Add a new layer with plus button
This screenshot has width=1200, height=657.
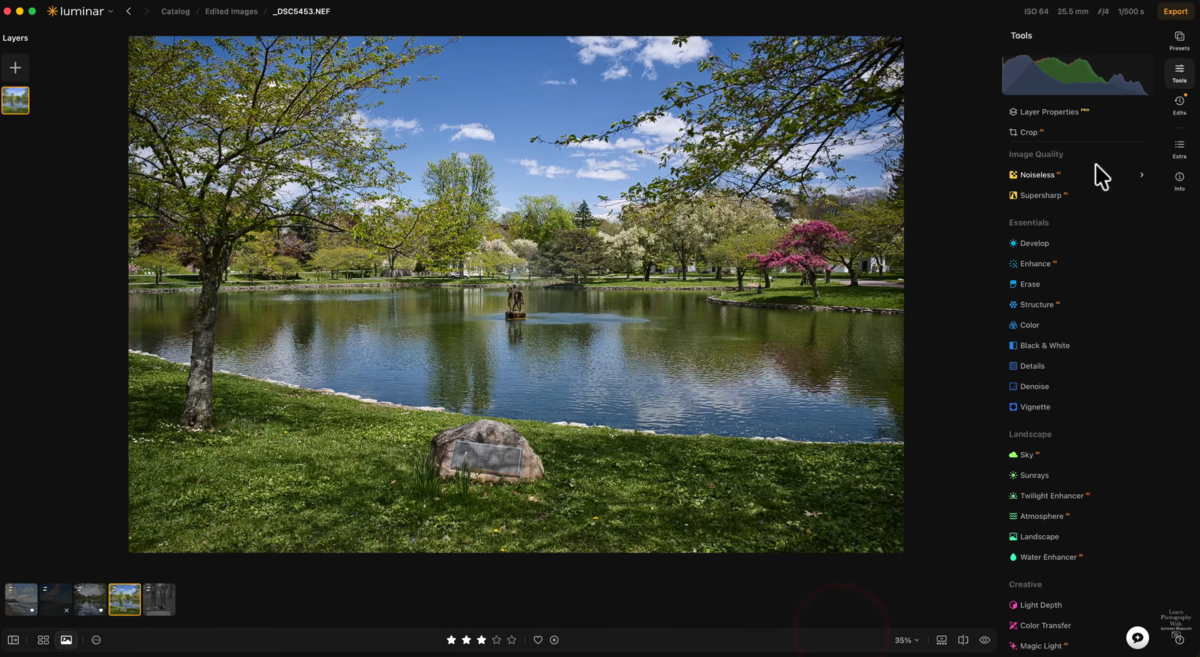coord(15,68)
